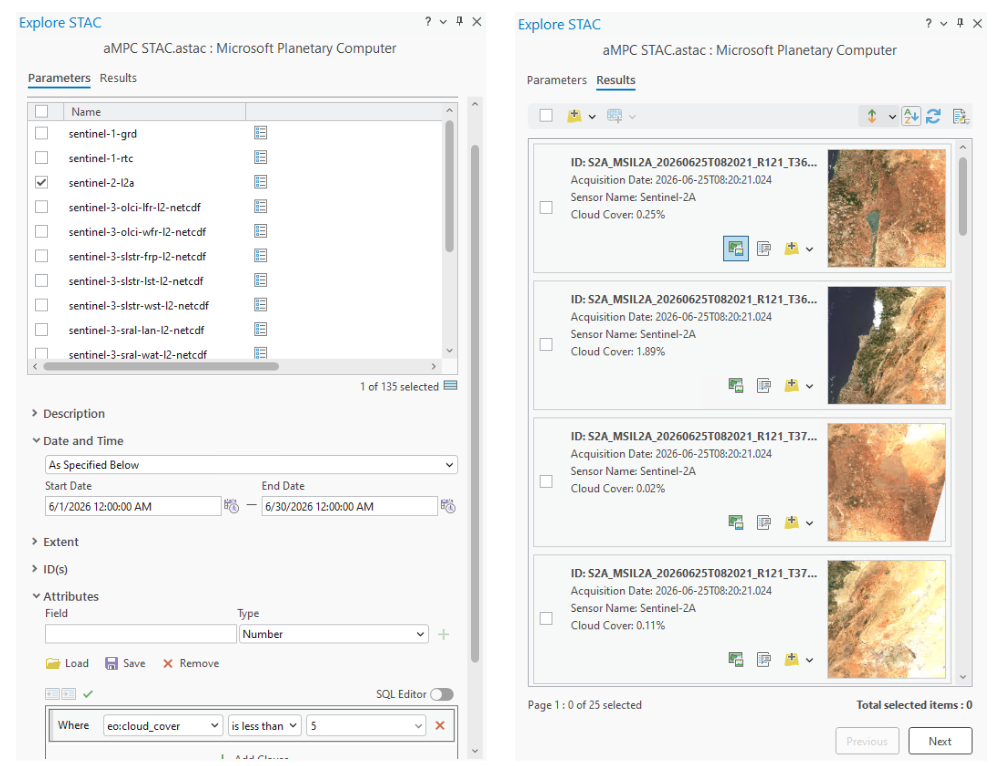Open sort field dropdown arrow in Results
Viewport: 1000px width, 766px height.
pos(892,117)
